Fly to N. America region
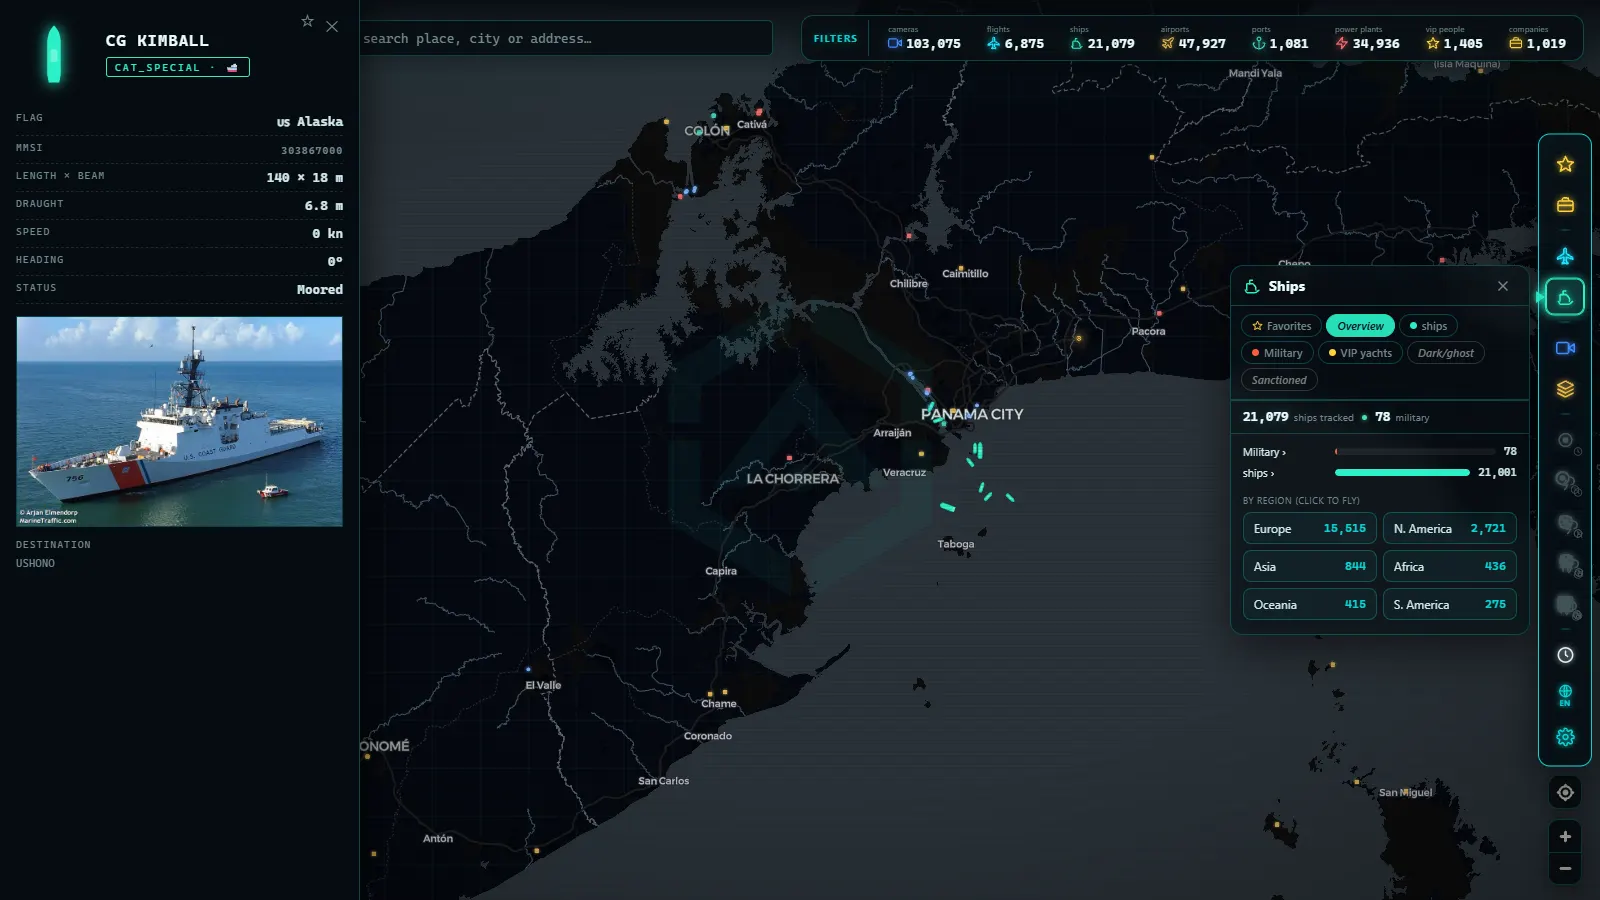Screen dimensions: 1600x900 [x=1449, y=528]
